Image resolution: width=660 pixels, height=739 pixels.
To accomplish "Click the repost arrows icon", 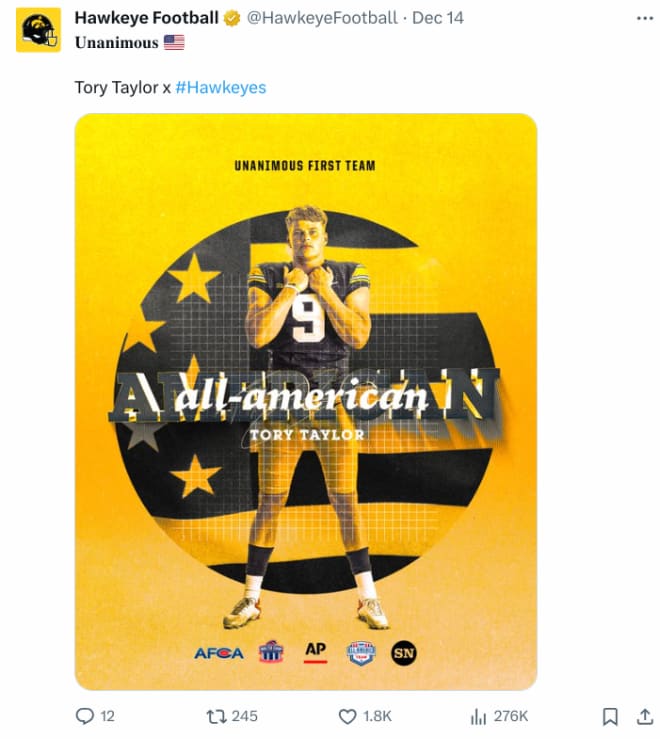I will [x=216, y=716].
